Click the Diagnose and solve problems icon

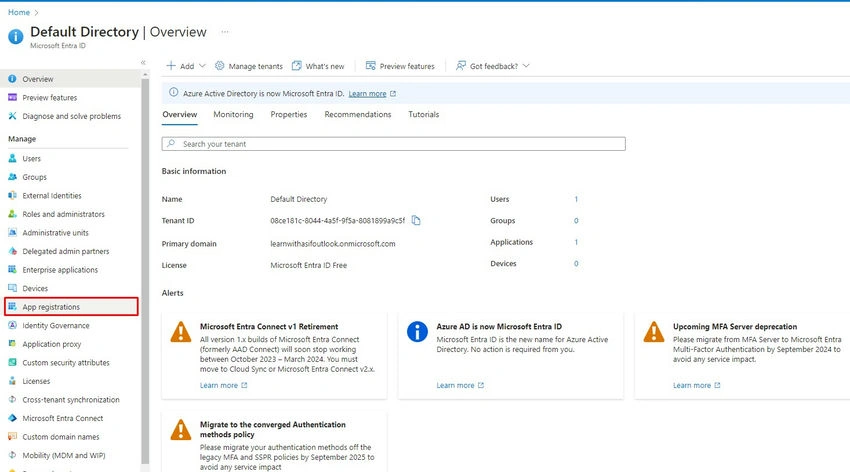click(x=12, y=116)
